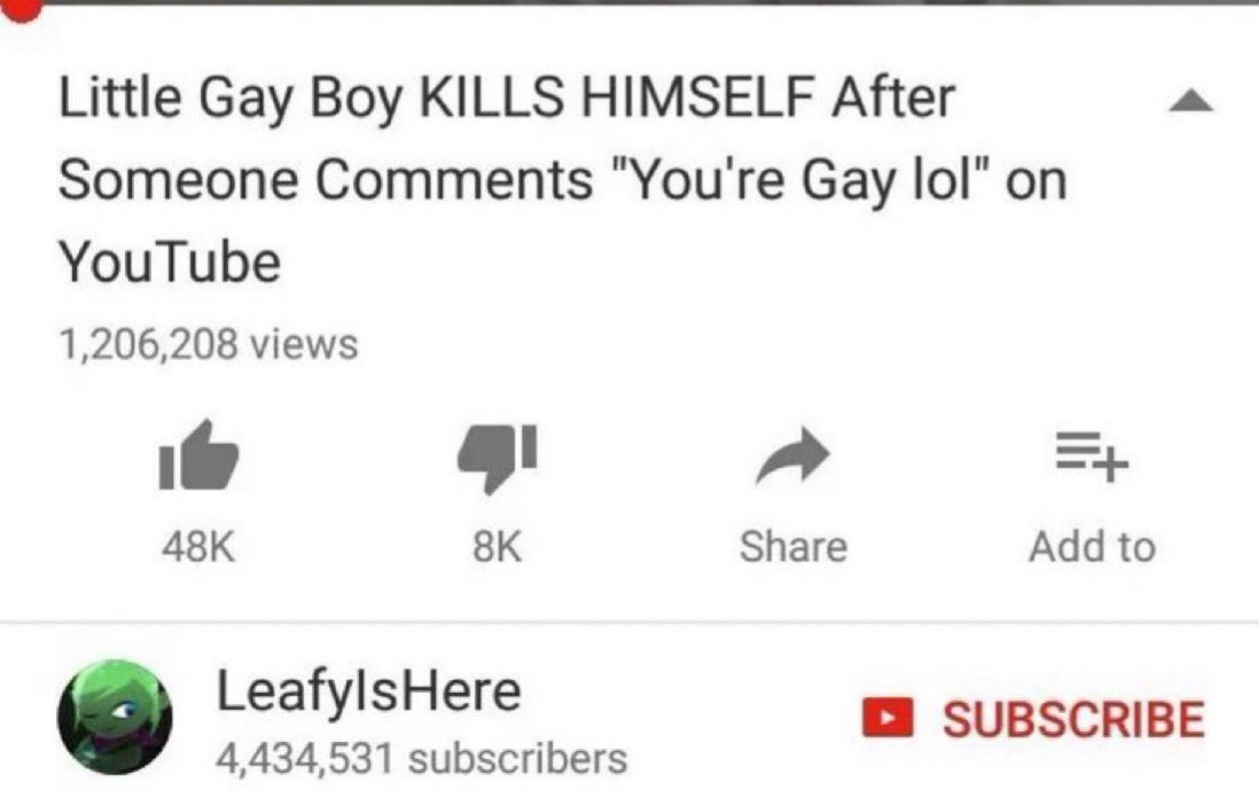Click the red play icon beside SUBSCRIBE
Viewport: 1259px width, 800px height.
click(888, 718)
